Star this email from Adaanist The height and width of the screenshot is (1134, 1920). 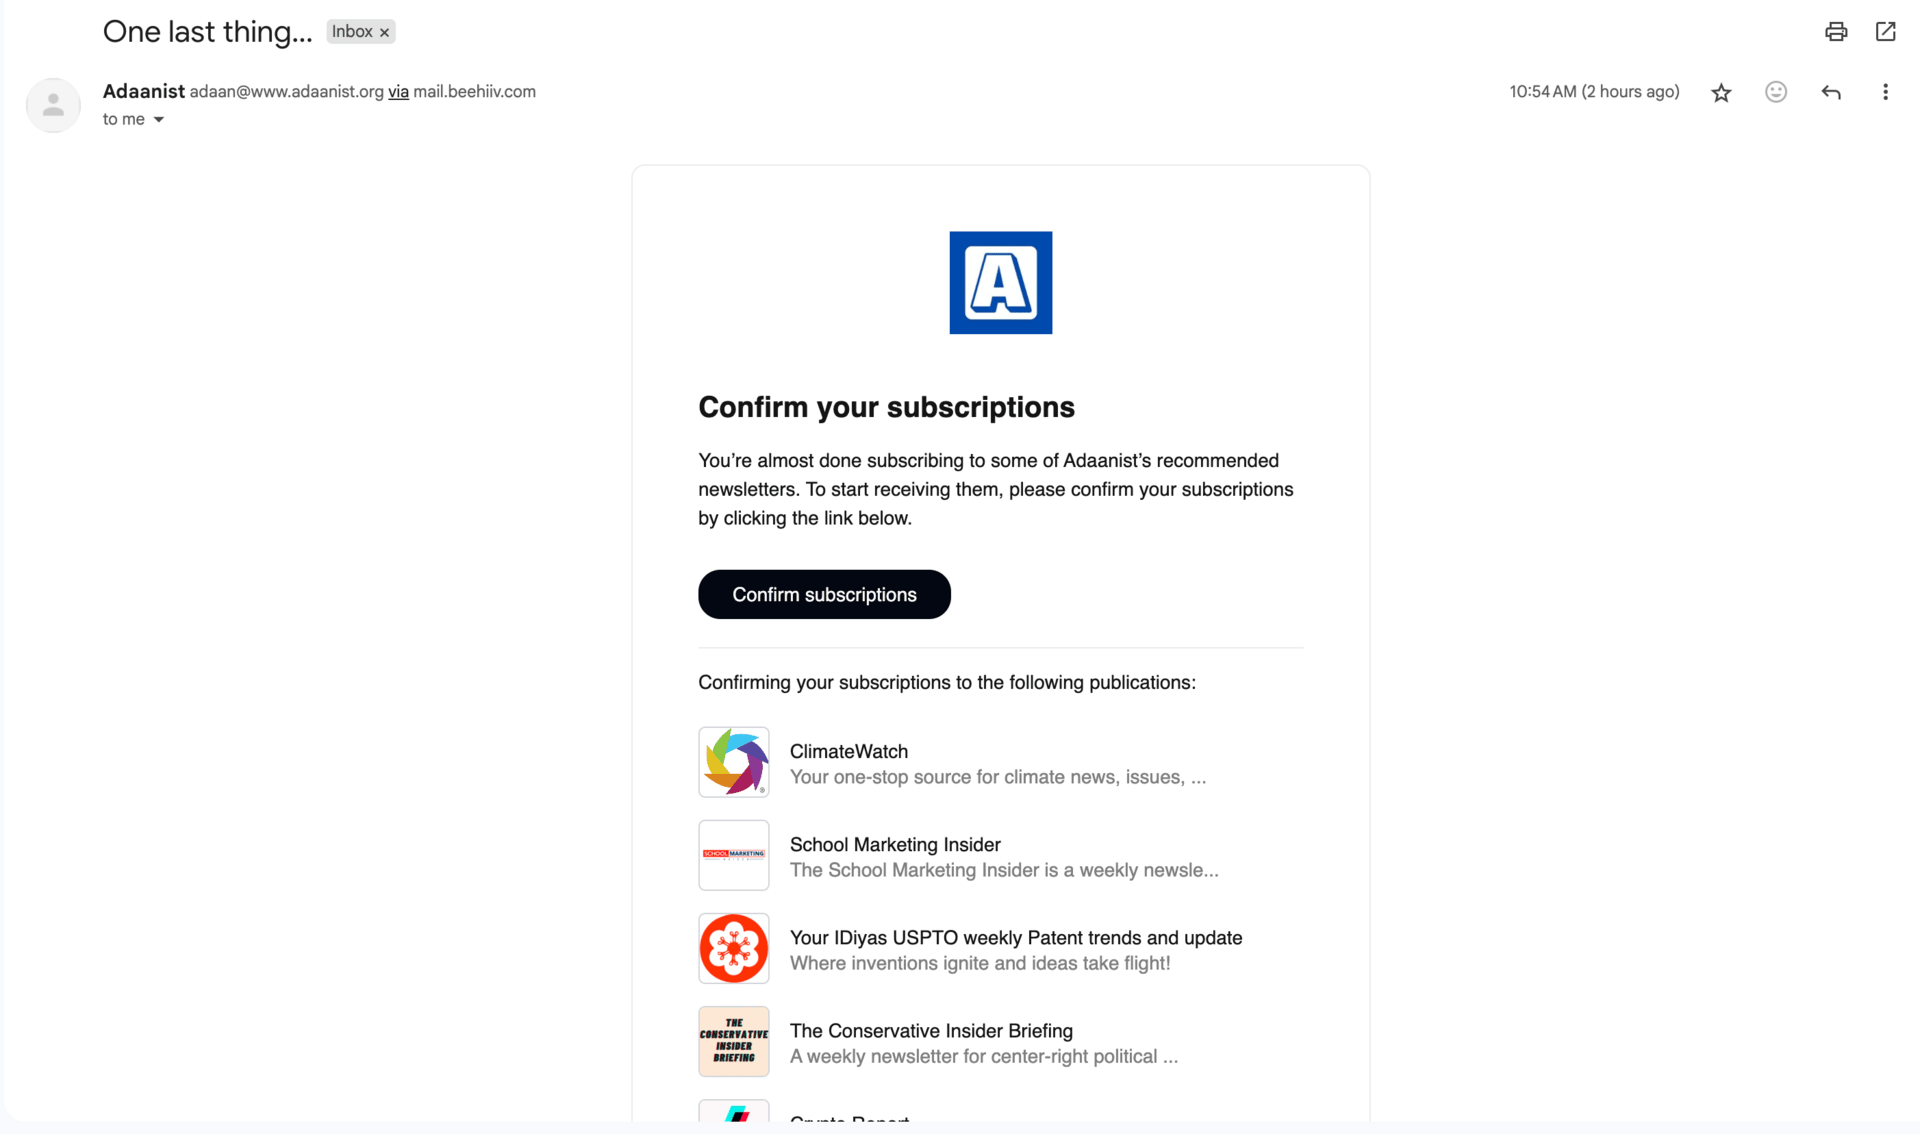1721,92
